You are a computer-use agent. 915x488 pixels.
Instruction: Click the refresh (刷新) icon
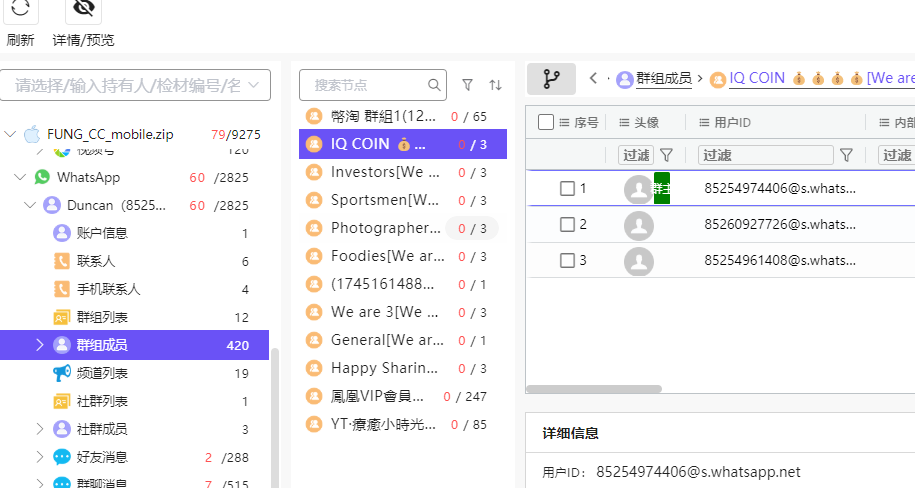20,8
